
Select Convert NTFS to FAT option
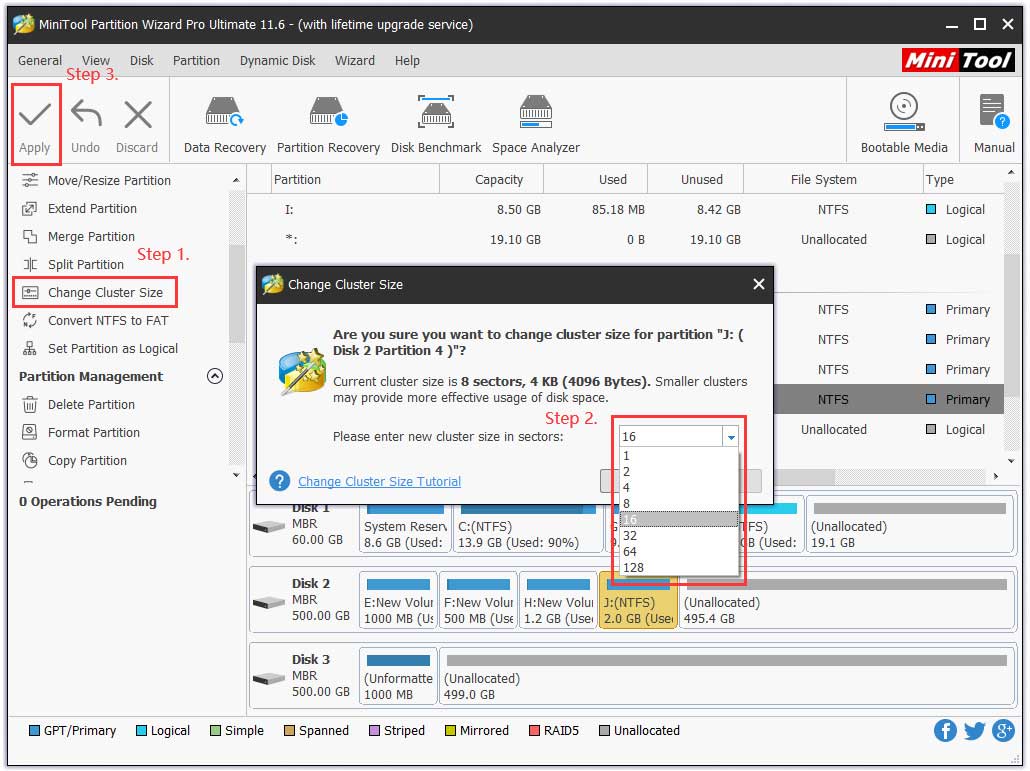click(108, 321)
